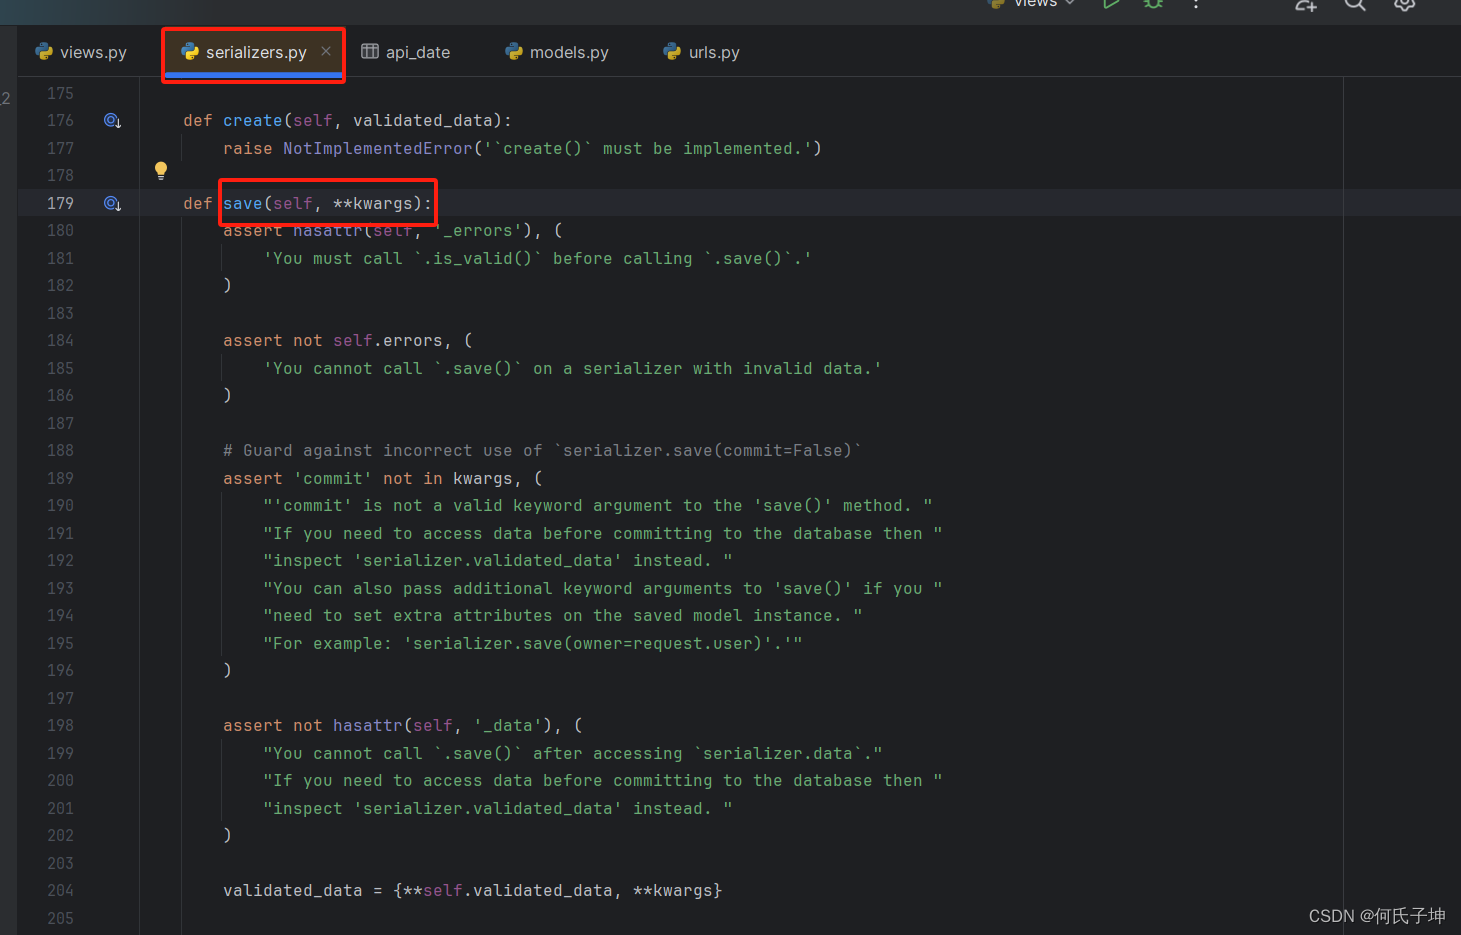
Task: Select the api_date tab
Action: (417, 51)
